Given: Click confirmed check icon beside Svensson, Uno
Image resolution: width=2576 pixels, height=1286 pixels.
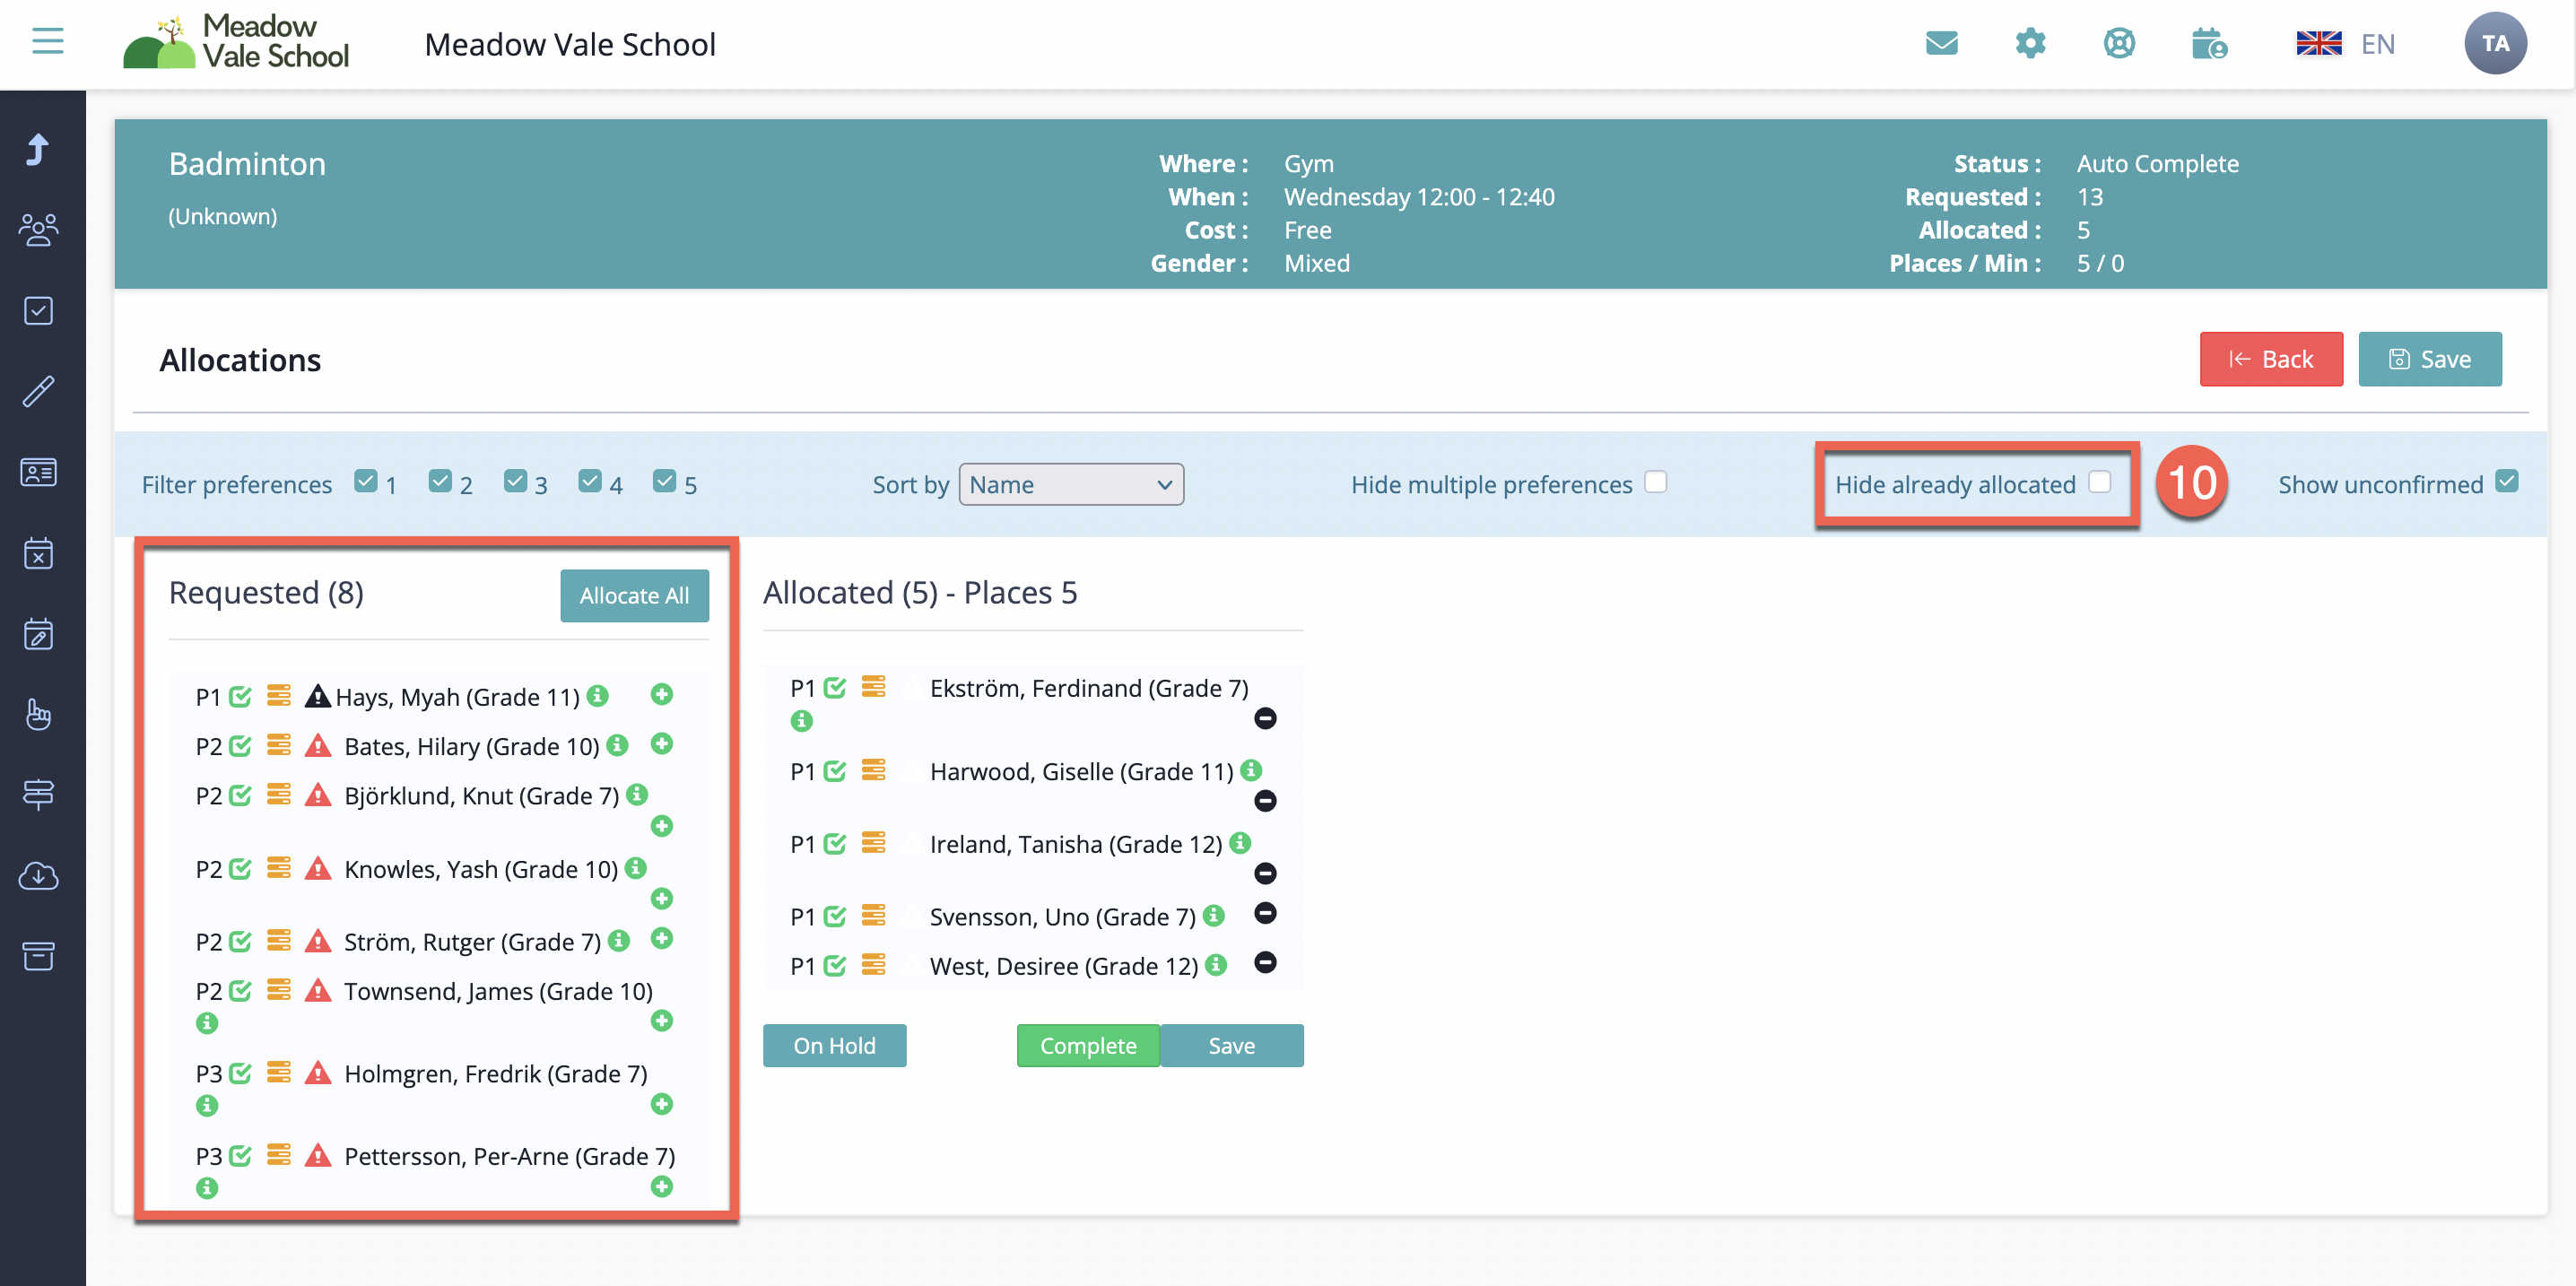Looking at the screenshot, I should (835, 916).
